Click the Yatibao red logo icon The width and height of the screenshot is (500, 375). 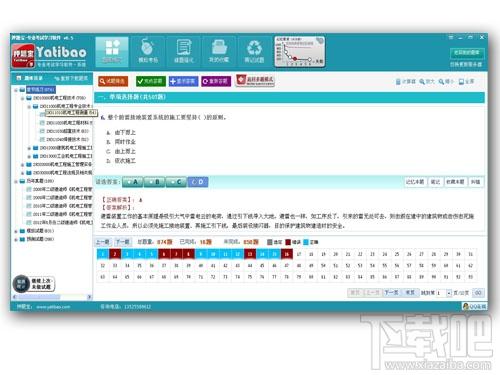tap(23, 57)
